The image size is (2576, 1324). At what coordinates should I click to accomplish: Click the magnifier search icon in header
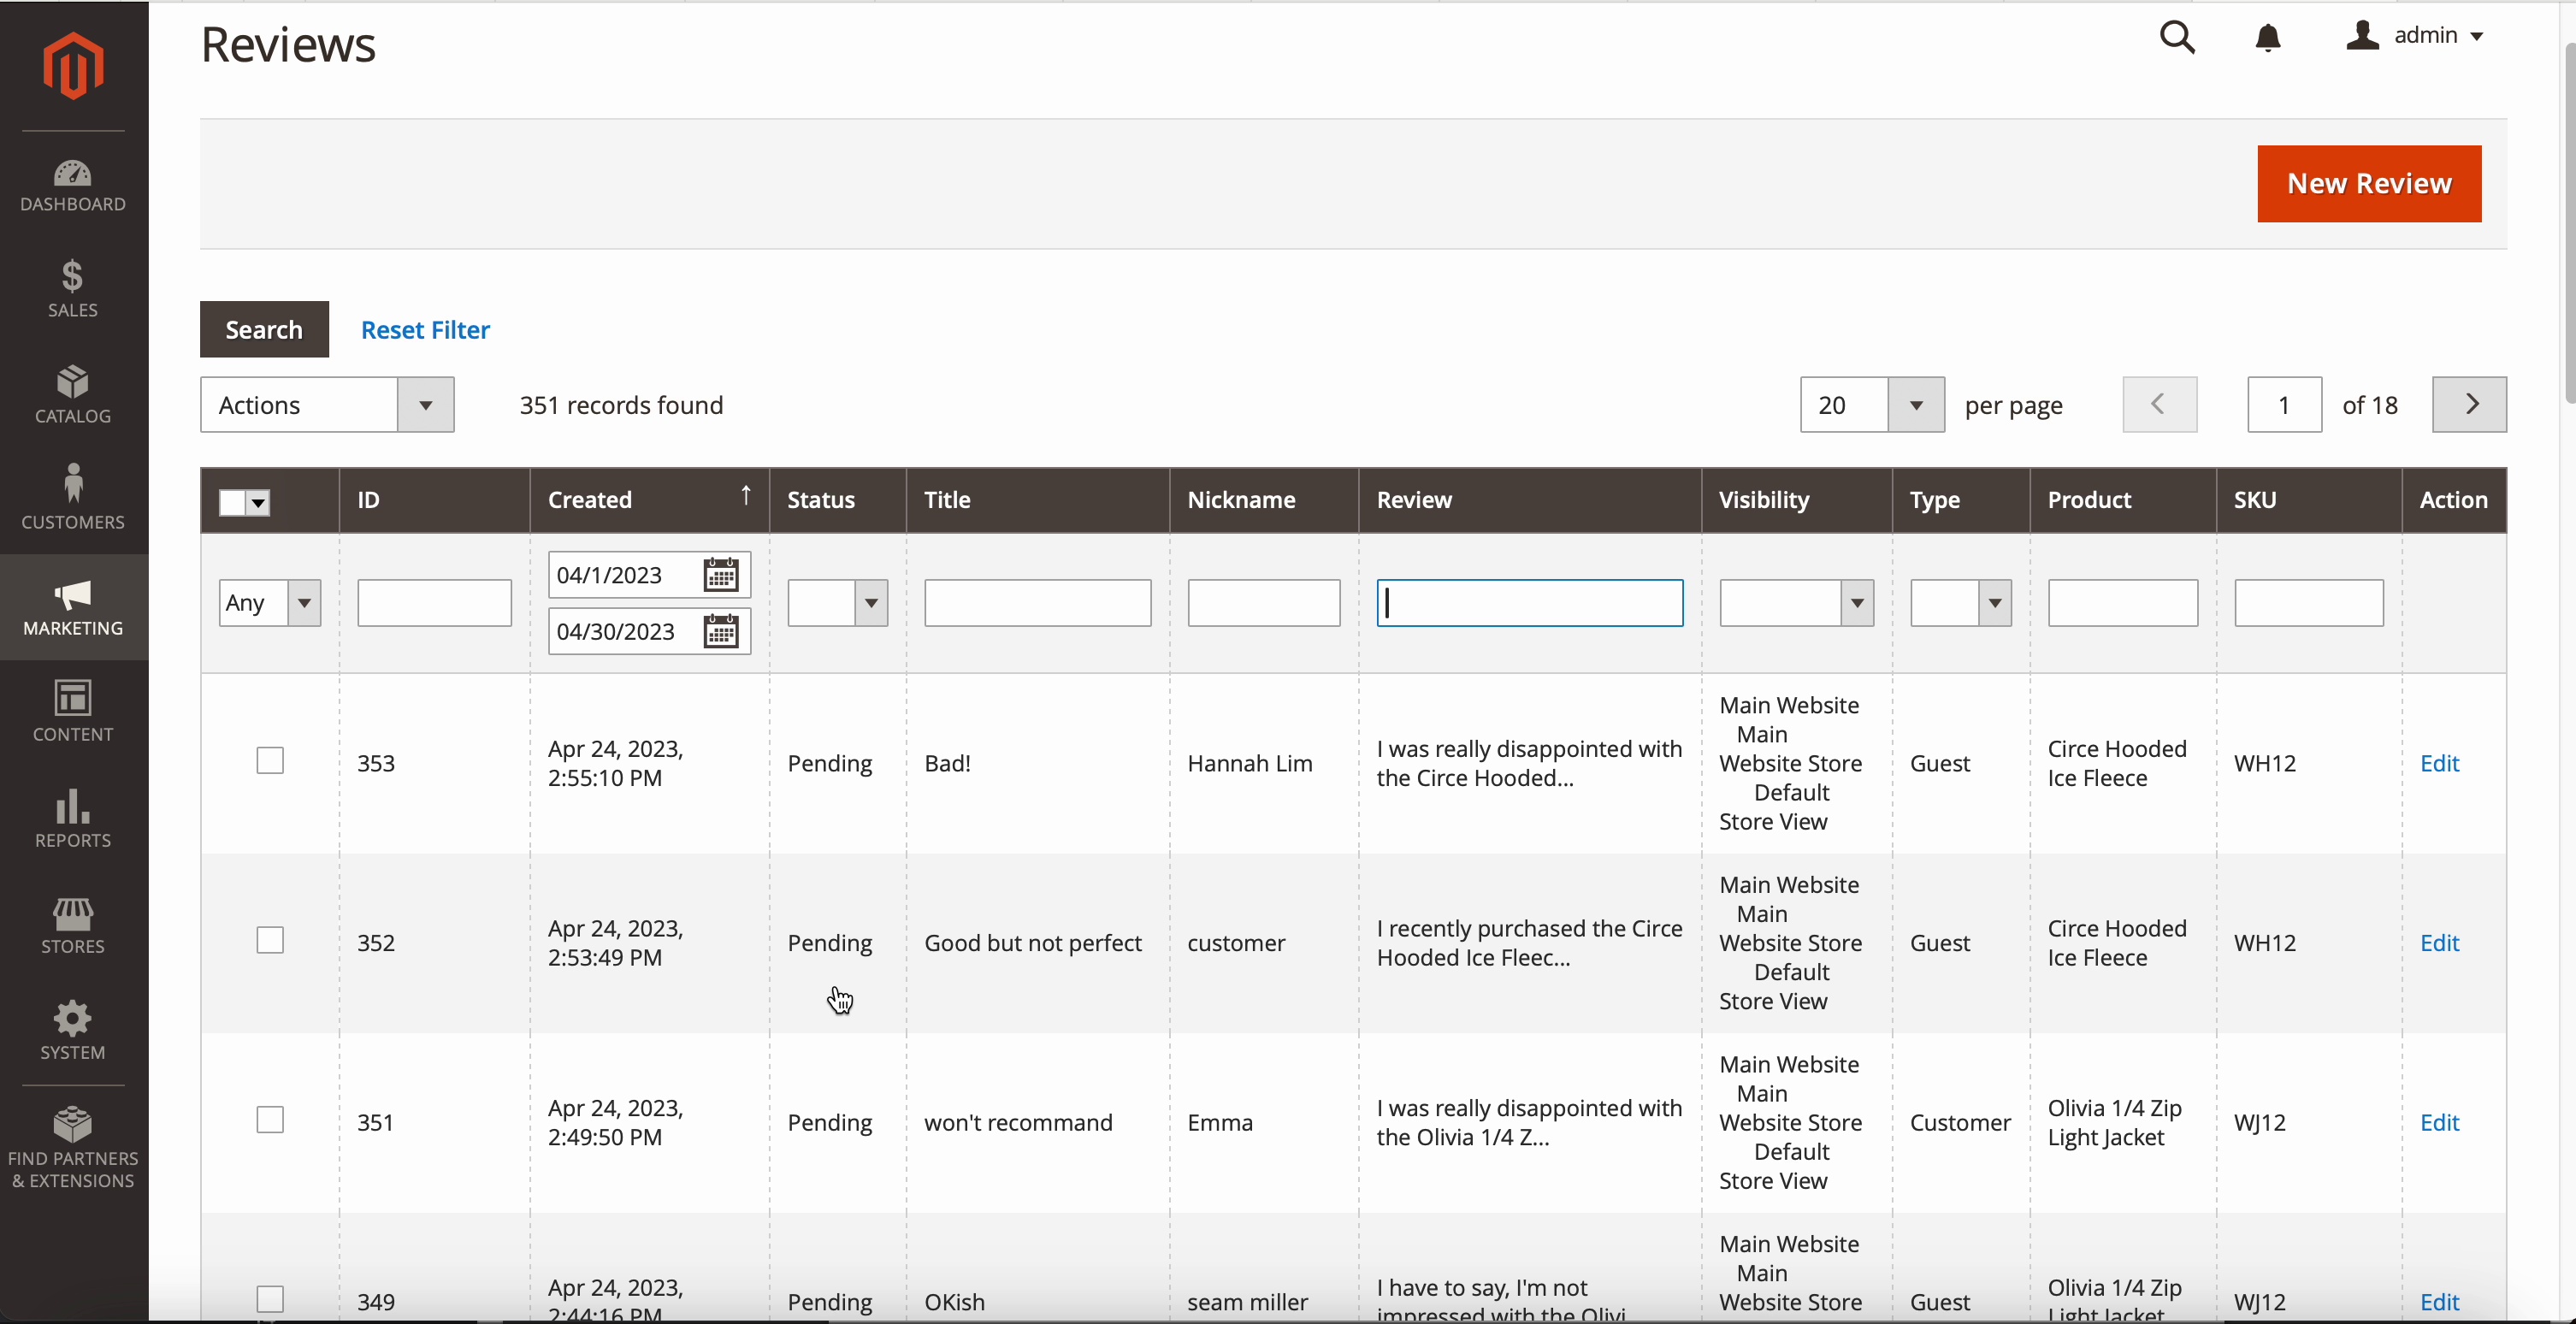click(x=2177, y=38)
